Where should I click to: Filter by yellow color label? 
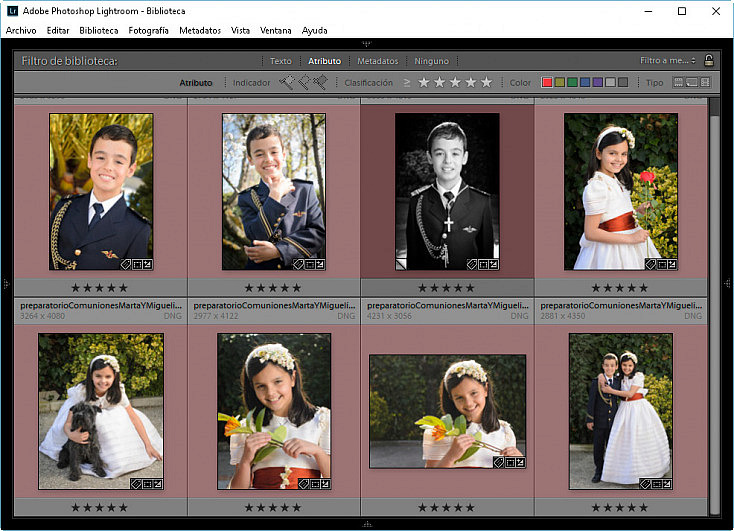click(x=559, y=82)
